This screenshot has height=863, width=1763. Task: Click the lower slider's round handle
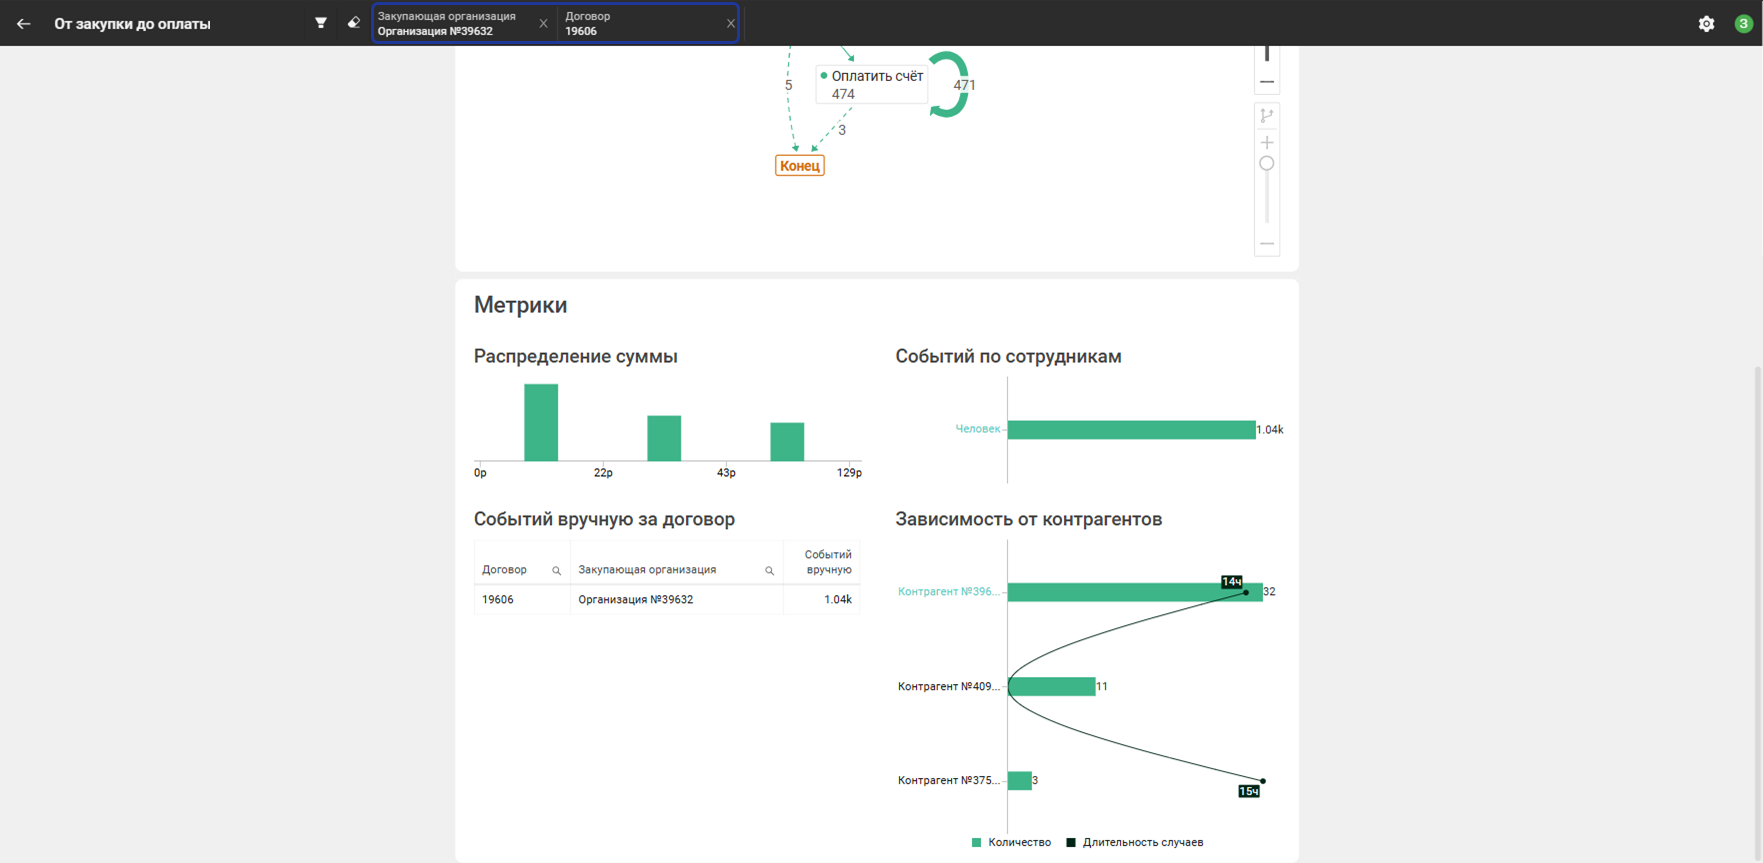tap(1267, 164)
